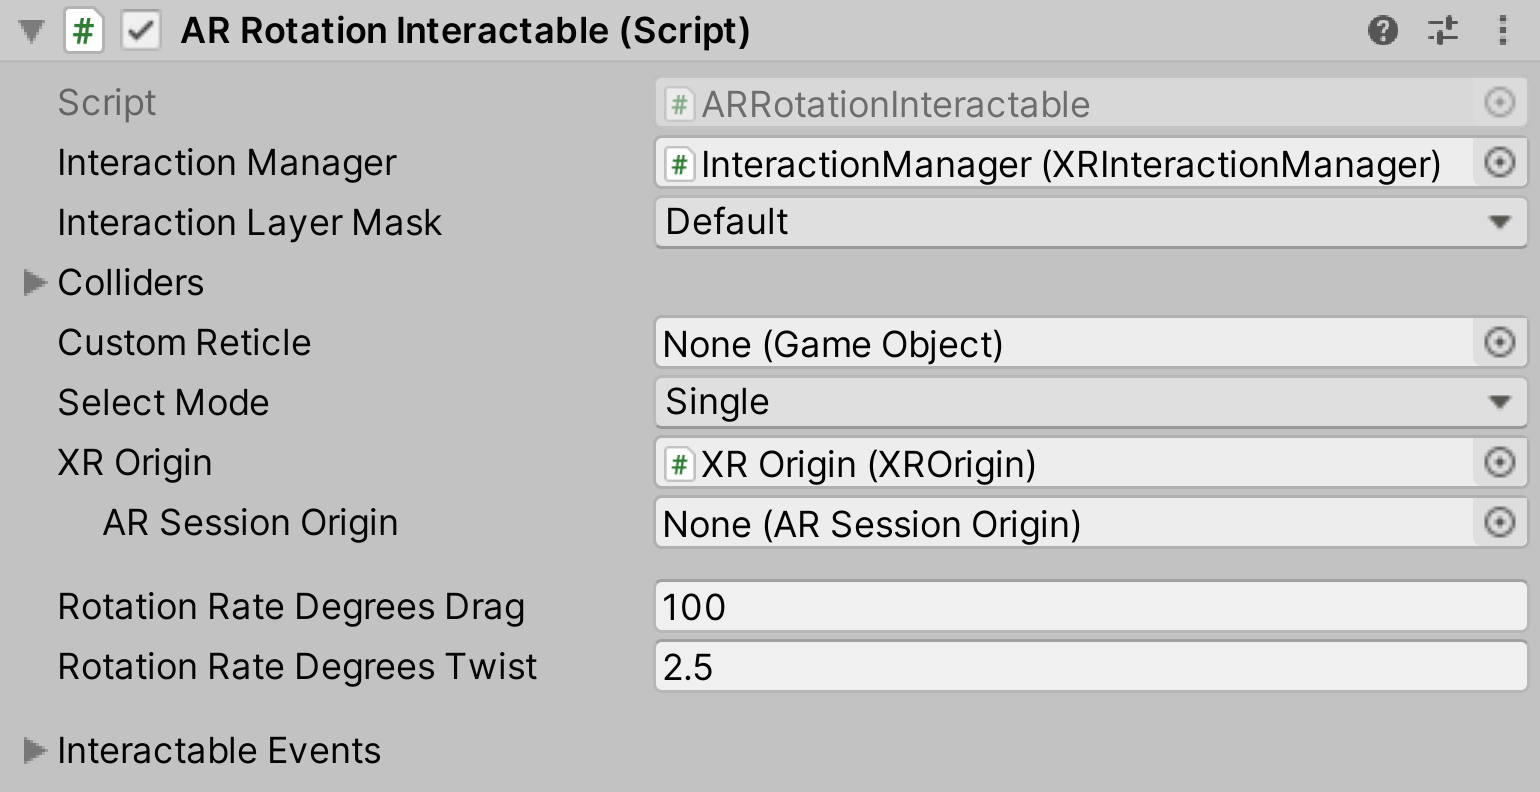1540x792 pixels.
Task: Open the Custom Reticle object picker
Action: tap(1499, 343)
